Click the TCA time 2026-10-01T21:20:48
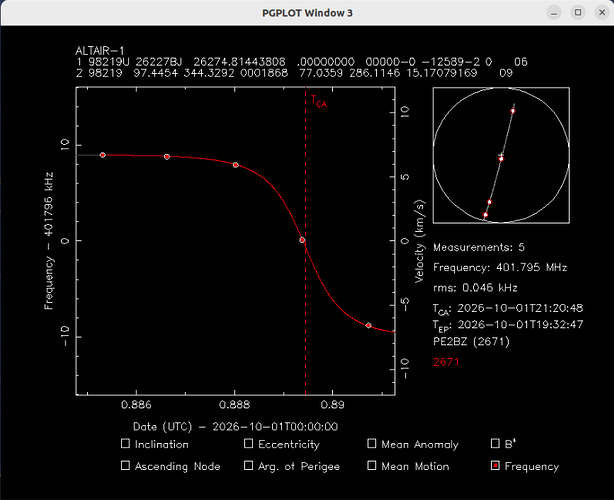The width and height of the screenshot is (614, 500). 508,309
